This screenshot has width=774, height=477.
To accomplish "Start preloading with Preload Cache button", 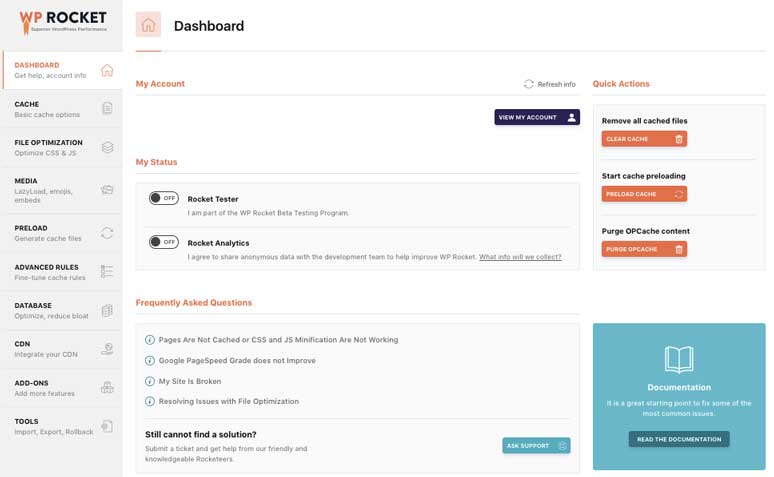I will [x=644, y=194].
